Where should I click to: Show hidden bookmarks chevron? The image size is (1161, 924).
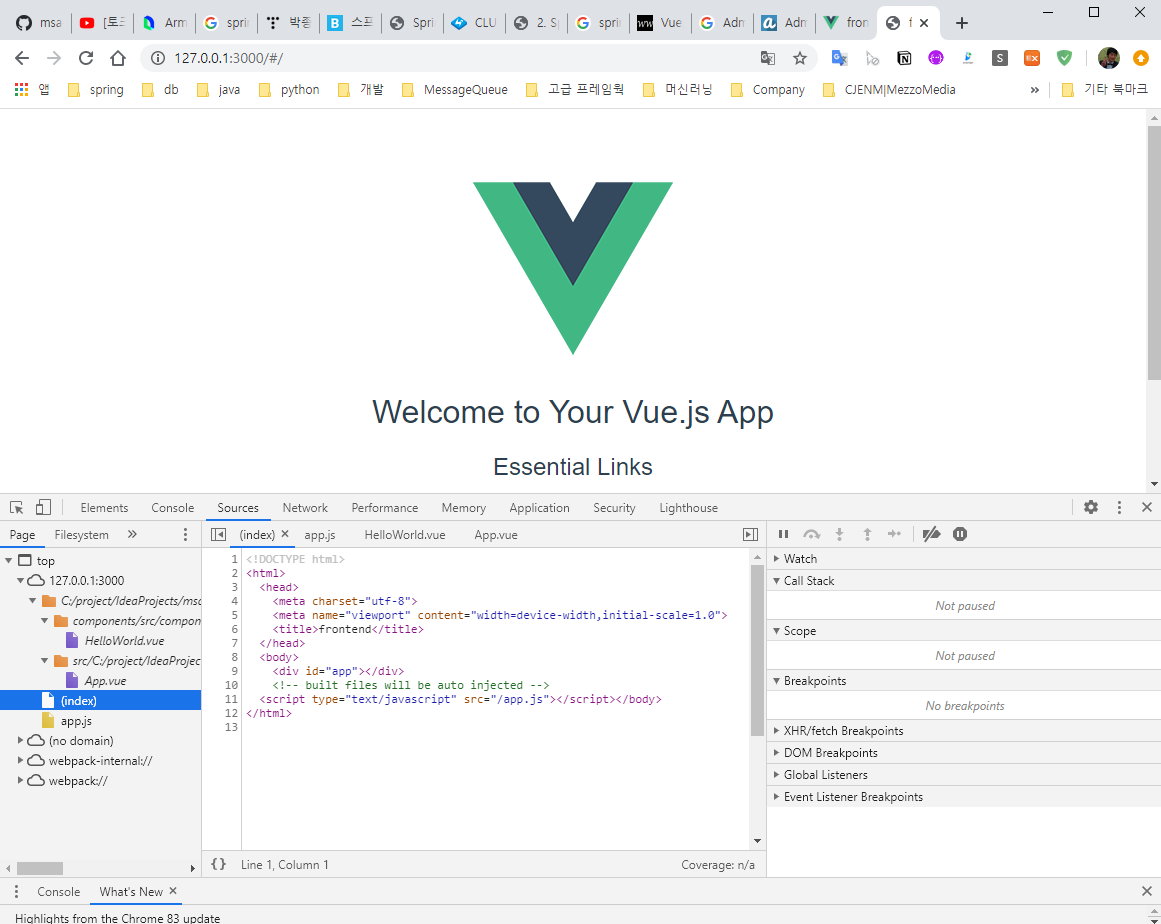point(1034,90)
